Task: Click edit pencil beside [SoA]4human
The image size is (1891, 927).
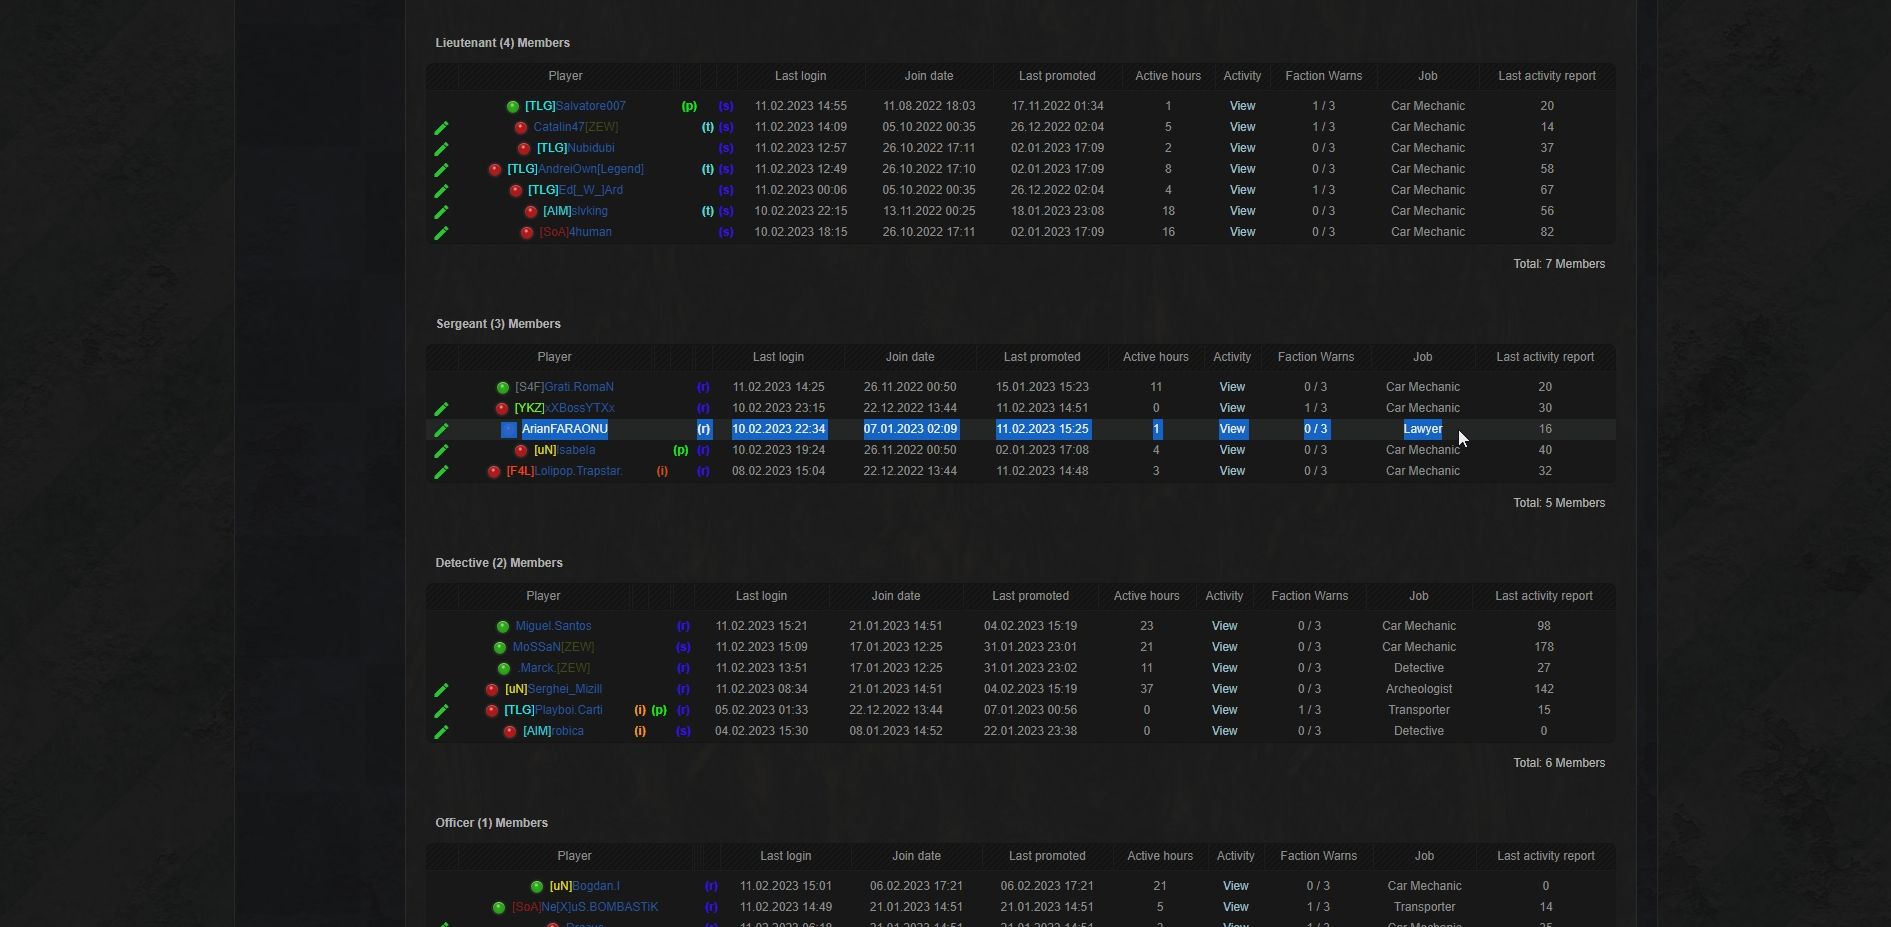Action: (441, 233)
